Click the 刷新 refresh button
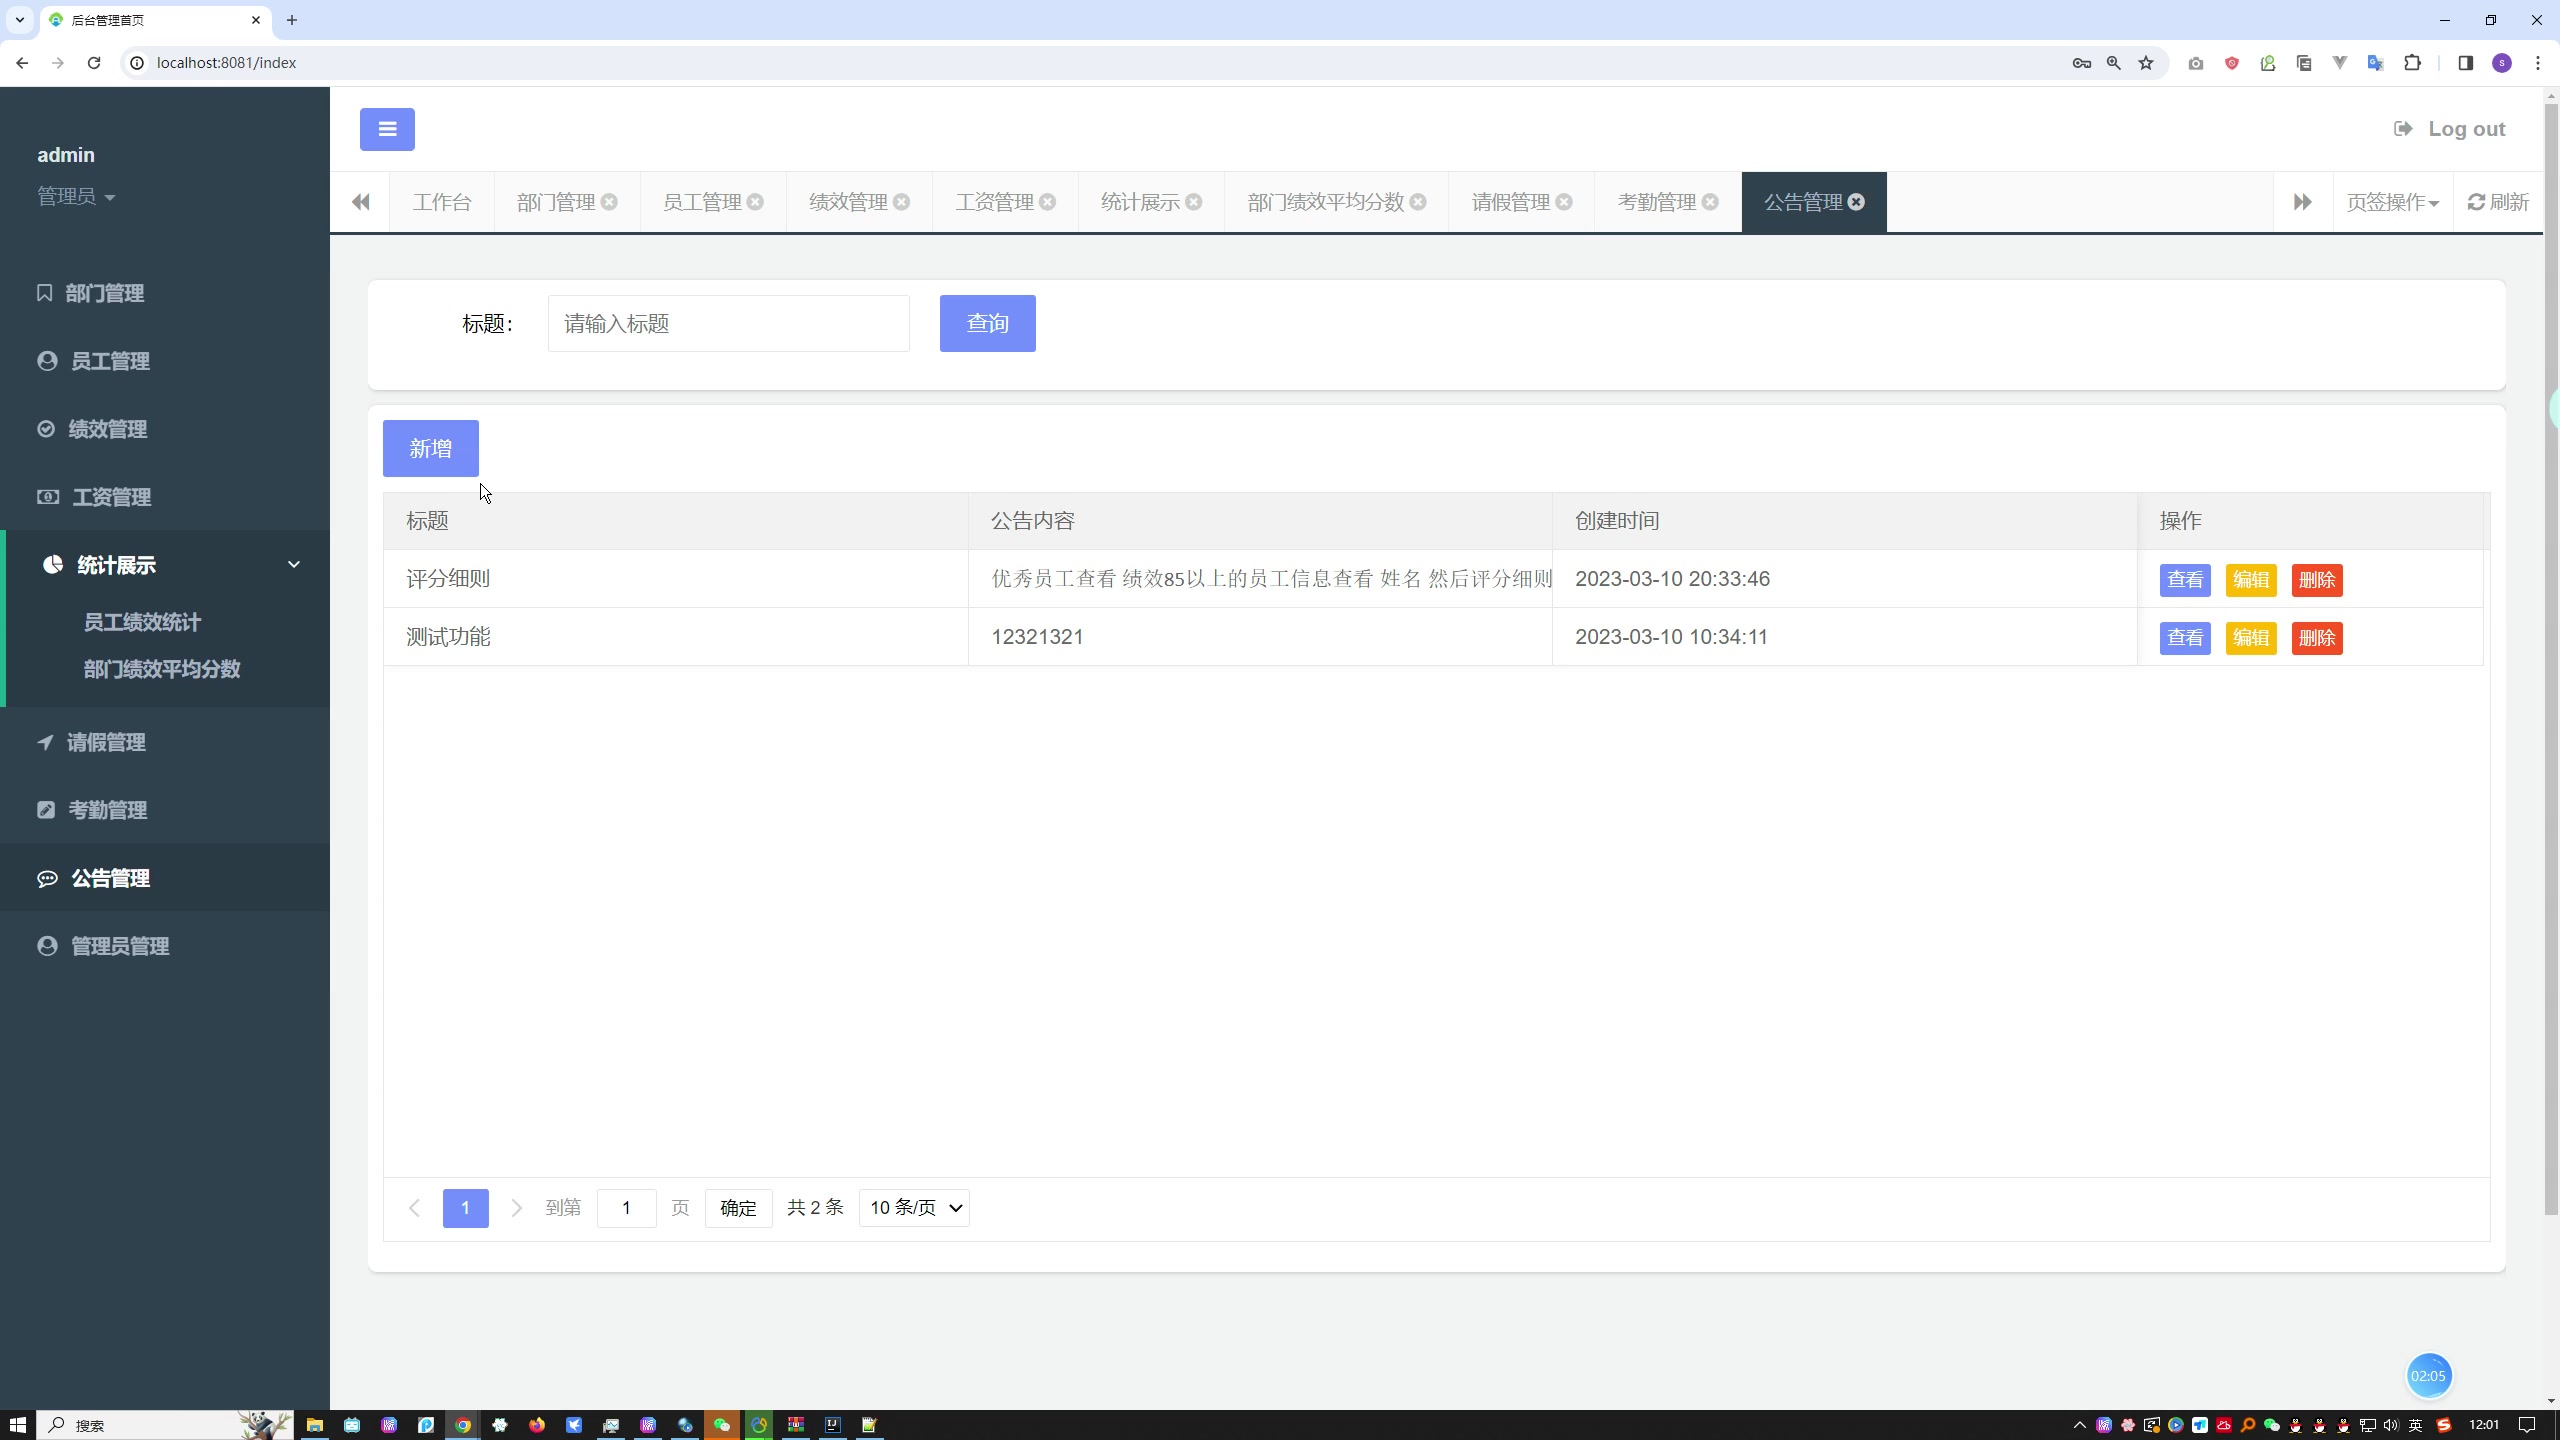The image size is (2560, 1440). [2498, 202]
